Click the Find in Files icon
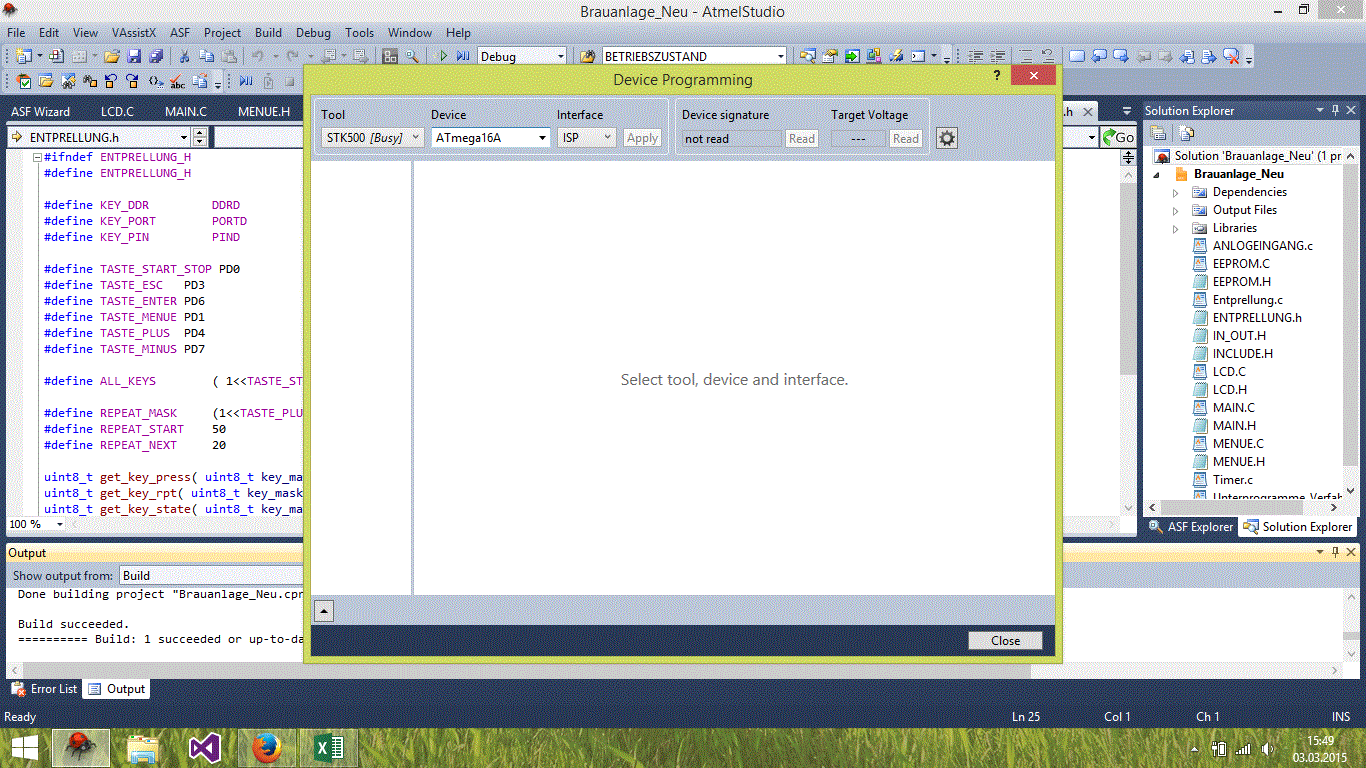The height and width of the screenshot is (768, 1366). 588,56
